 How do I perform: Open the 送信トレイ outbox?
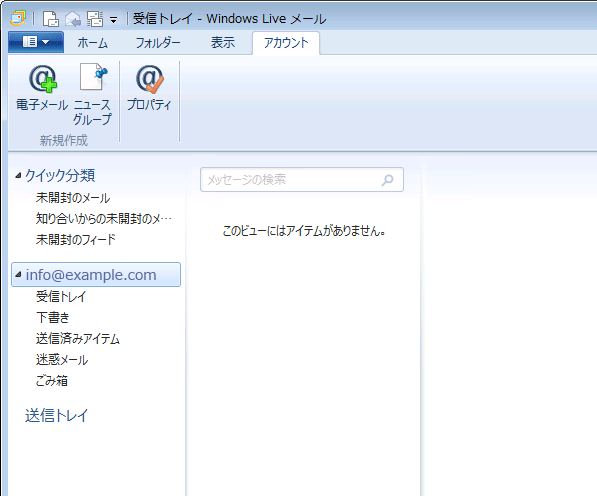(56, 416)
